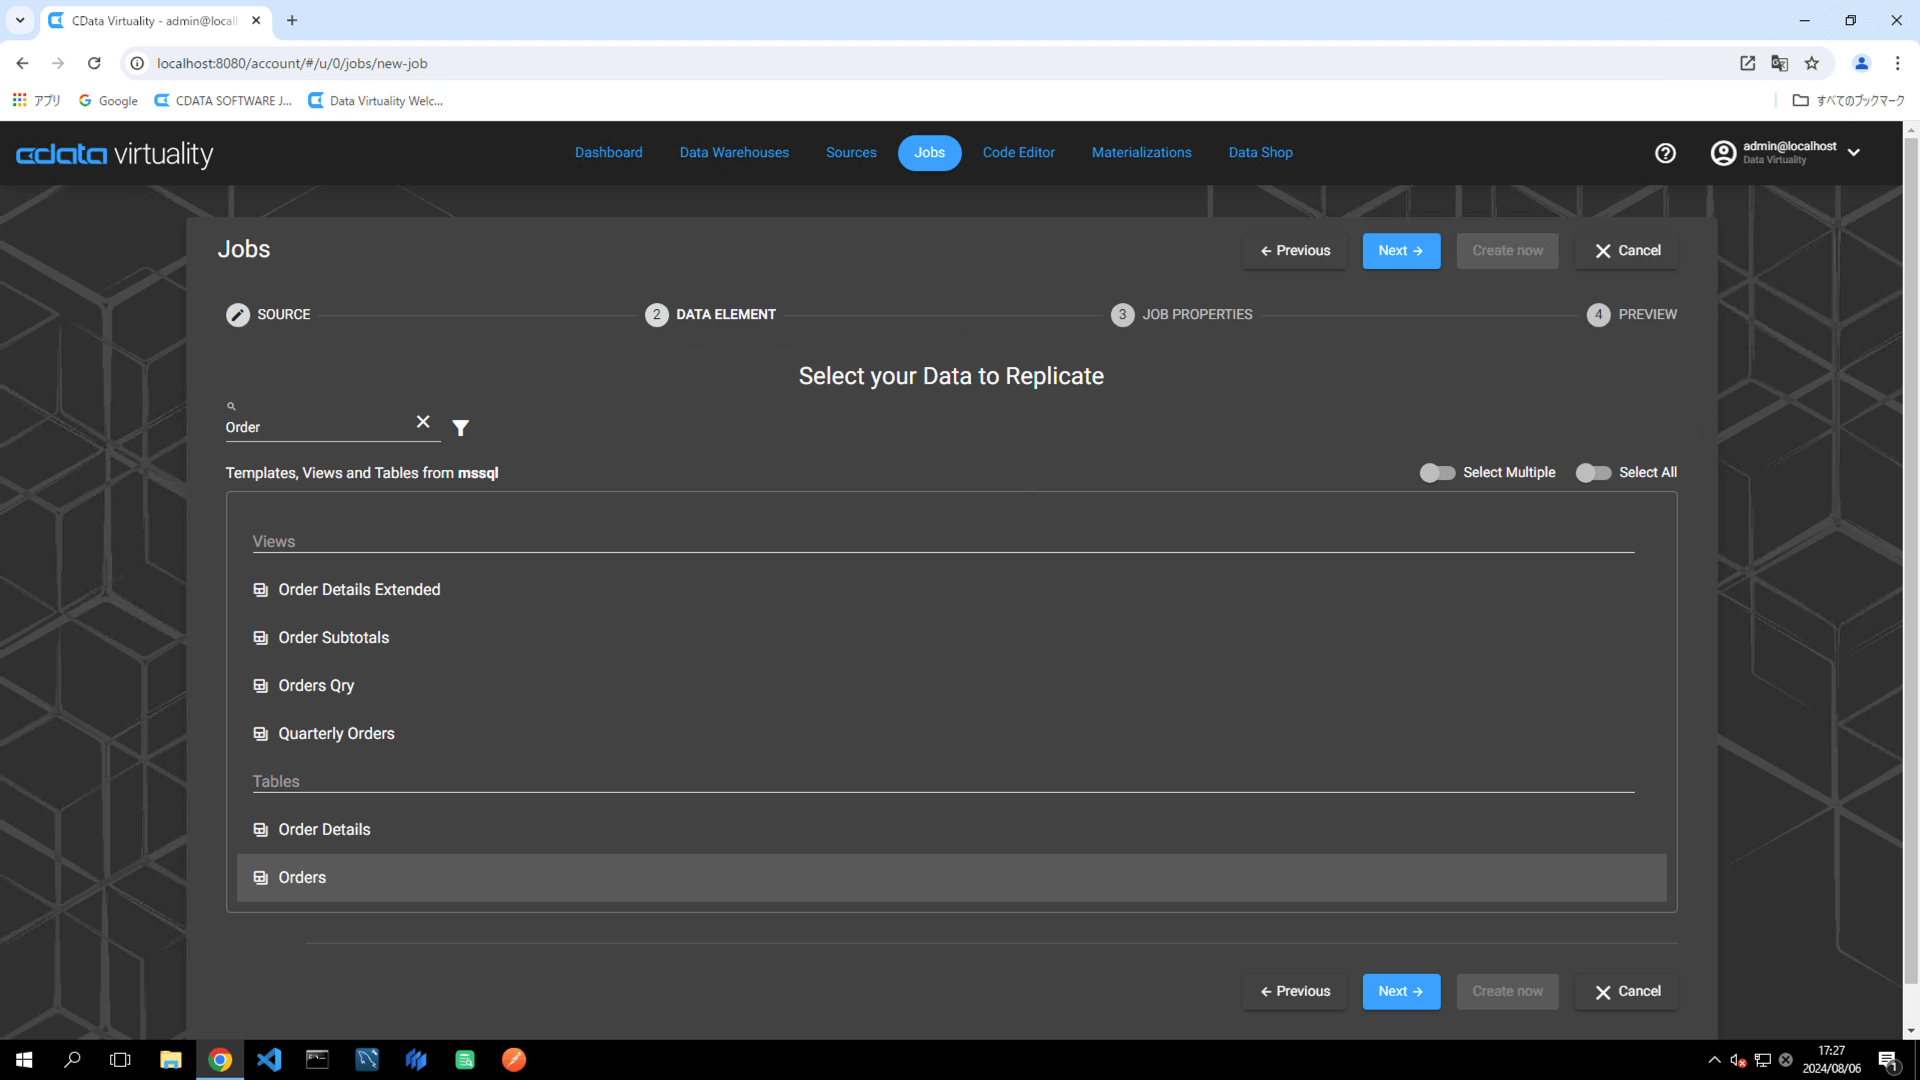
Task: Click the Source step pencil icon
Action: pyautogui.click(x=238, y=315)
